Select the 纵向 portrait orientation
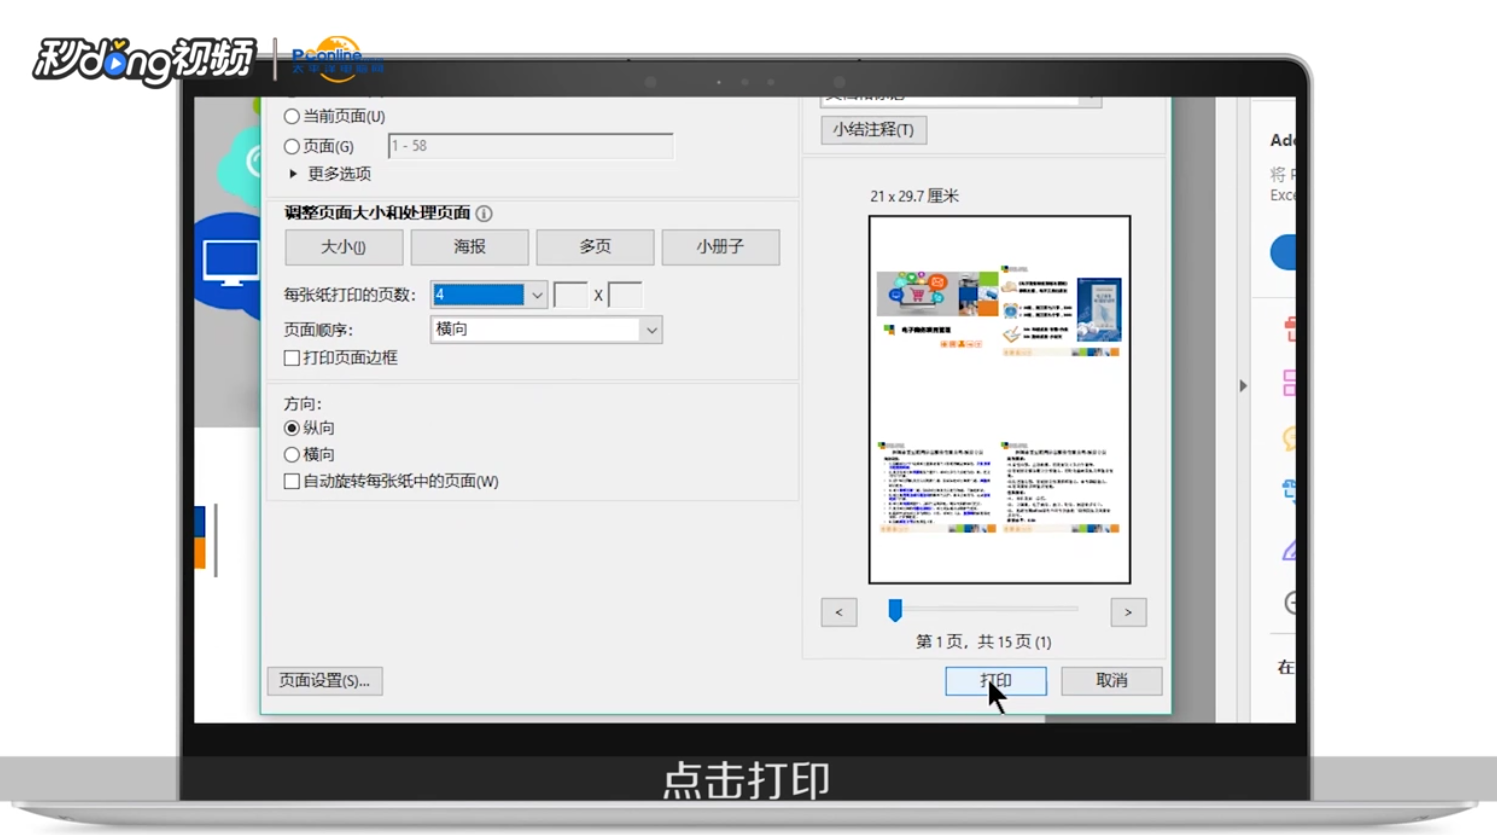 292,428
